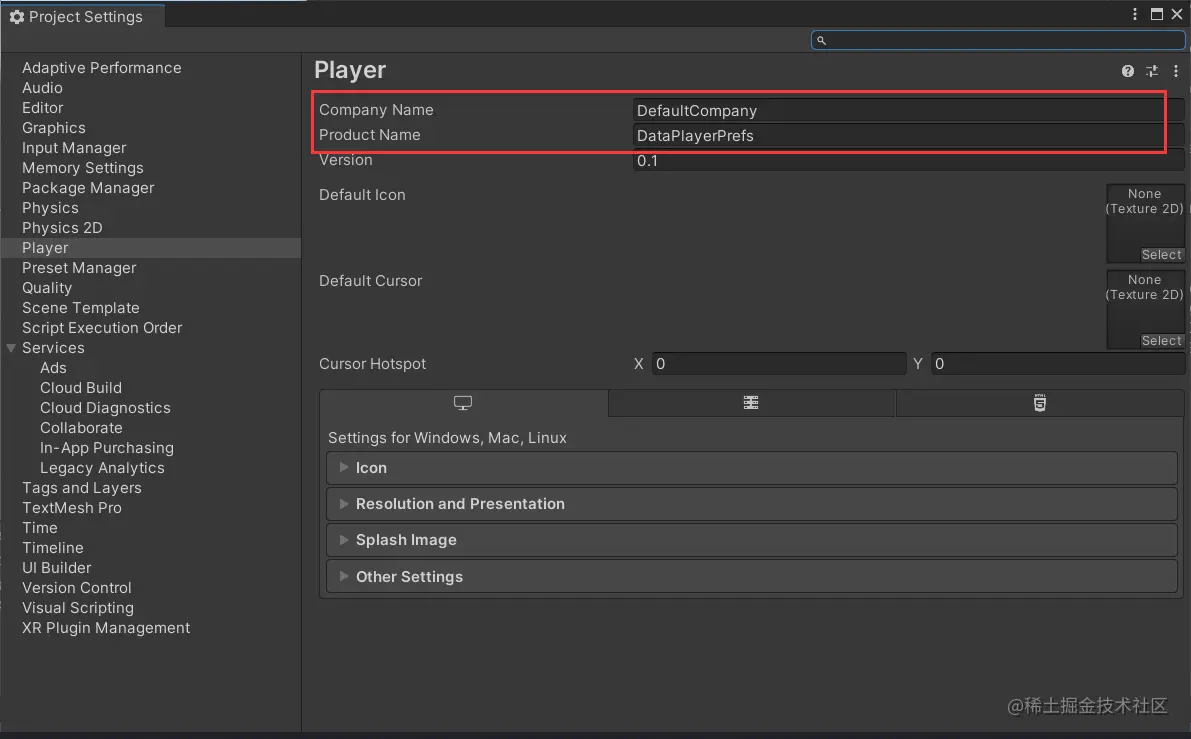Open Script Execution Order settings
Image resolution: width=1191 pixels, height=739 pixels.
pos(103,328)
